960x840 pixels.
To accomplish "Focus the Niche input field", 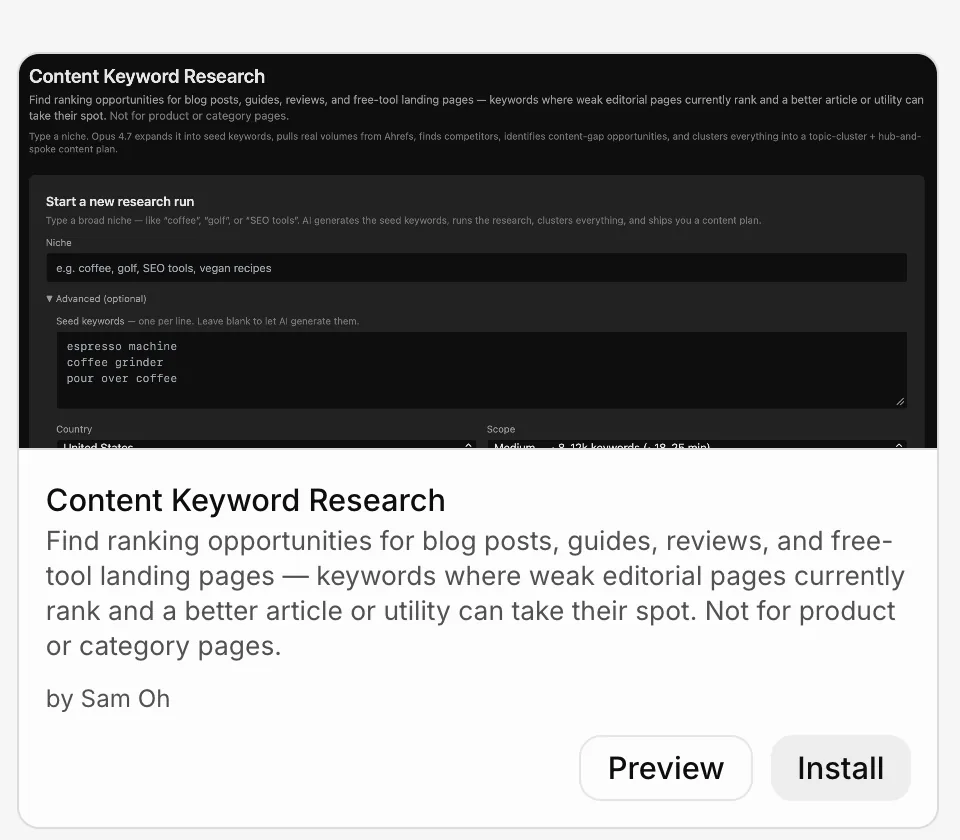I will [476, 268].
